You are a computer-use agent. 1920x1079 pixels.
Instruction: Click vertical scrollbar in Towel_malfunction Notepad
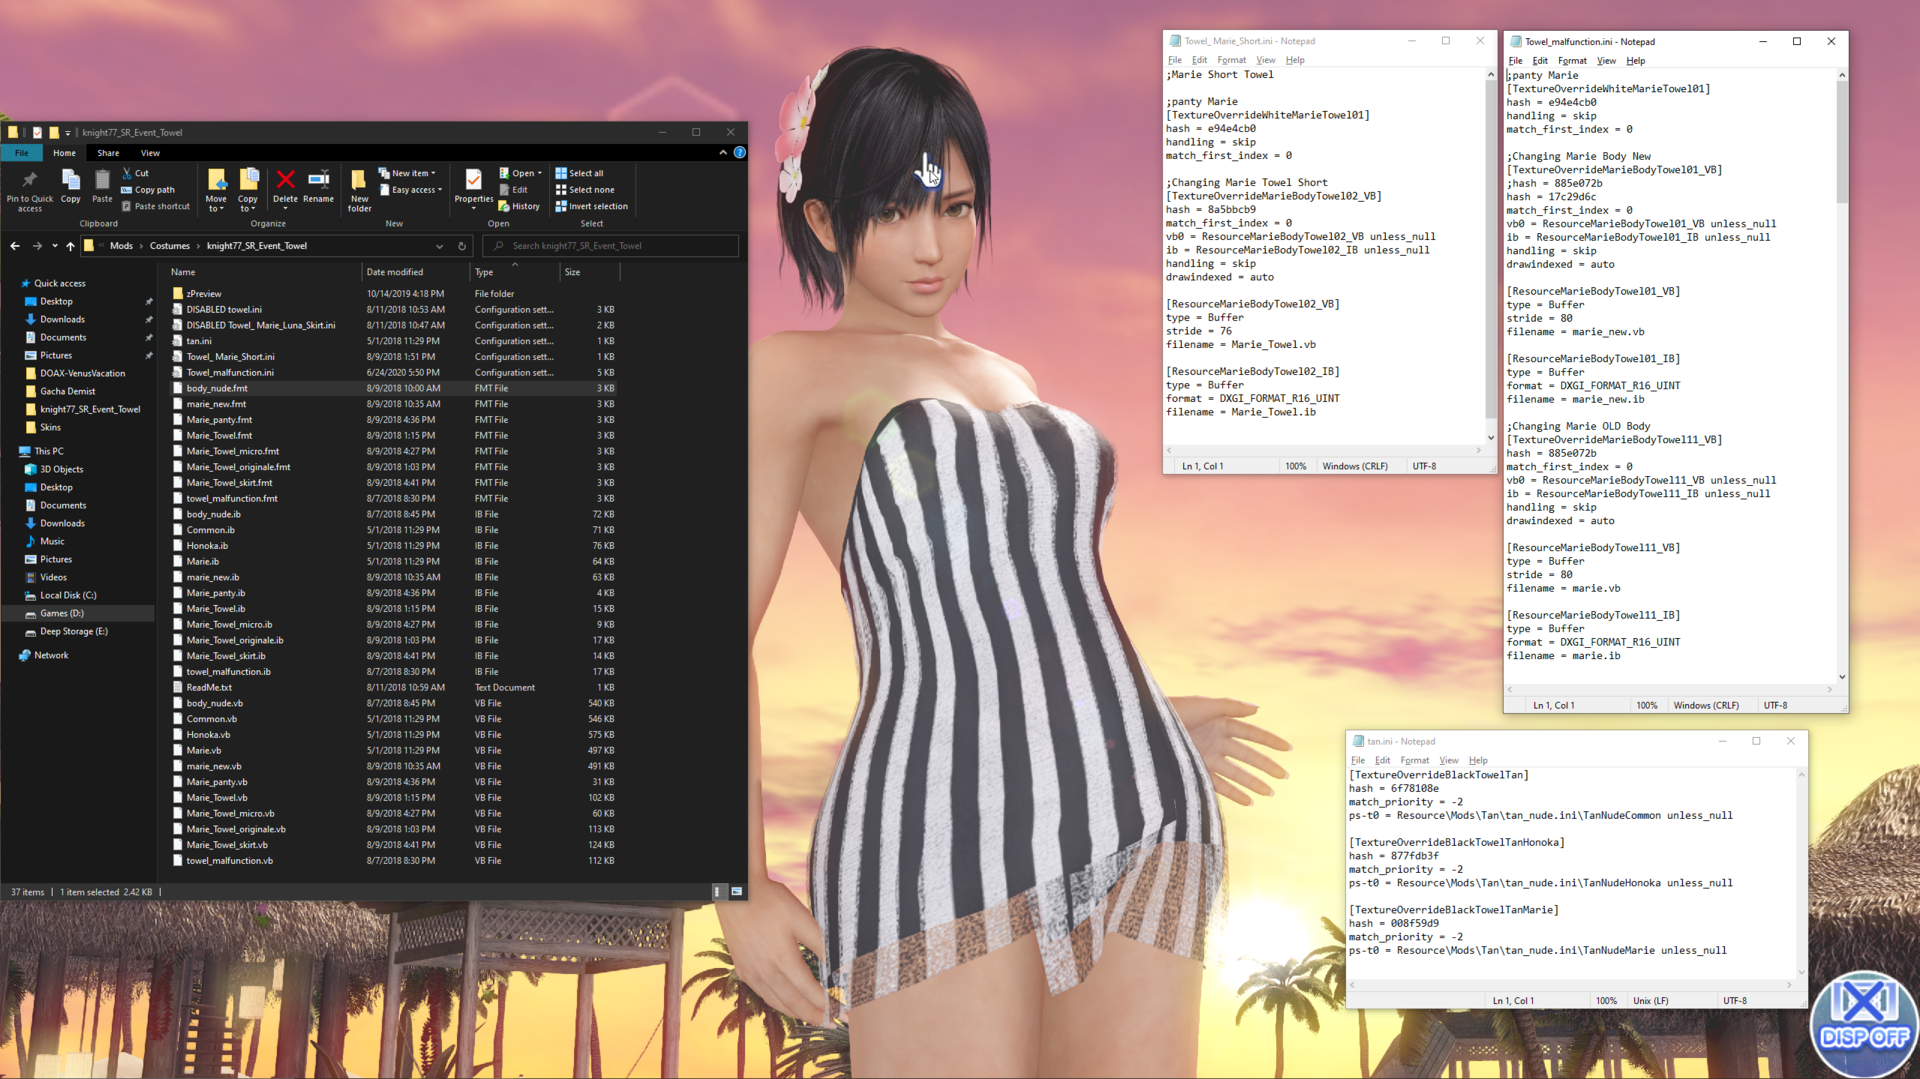(x=1842, y=376)
